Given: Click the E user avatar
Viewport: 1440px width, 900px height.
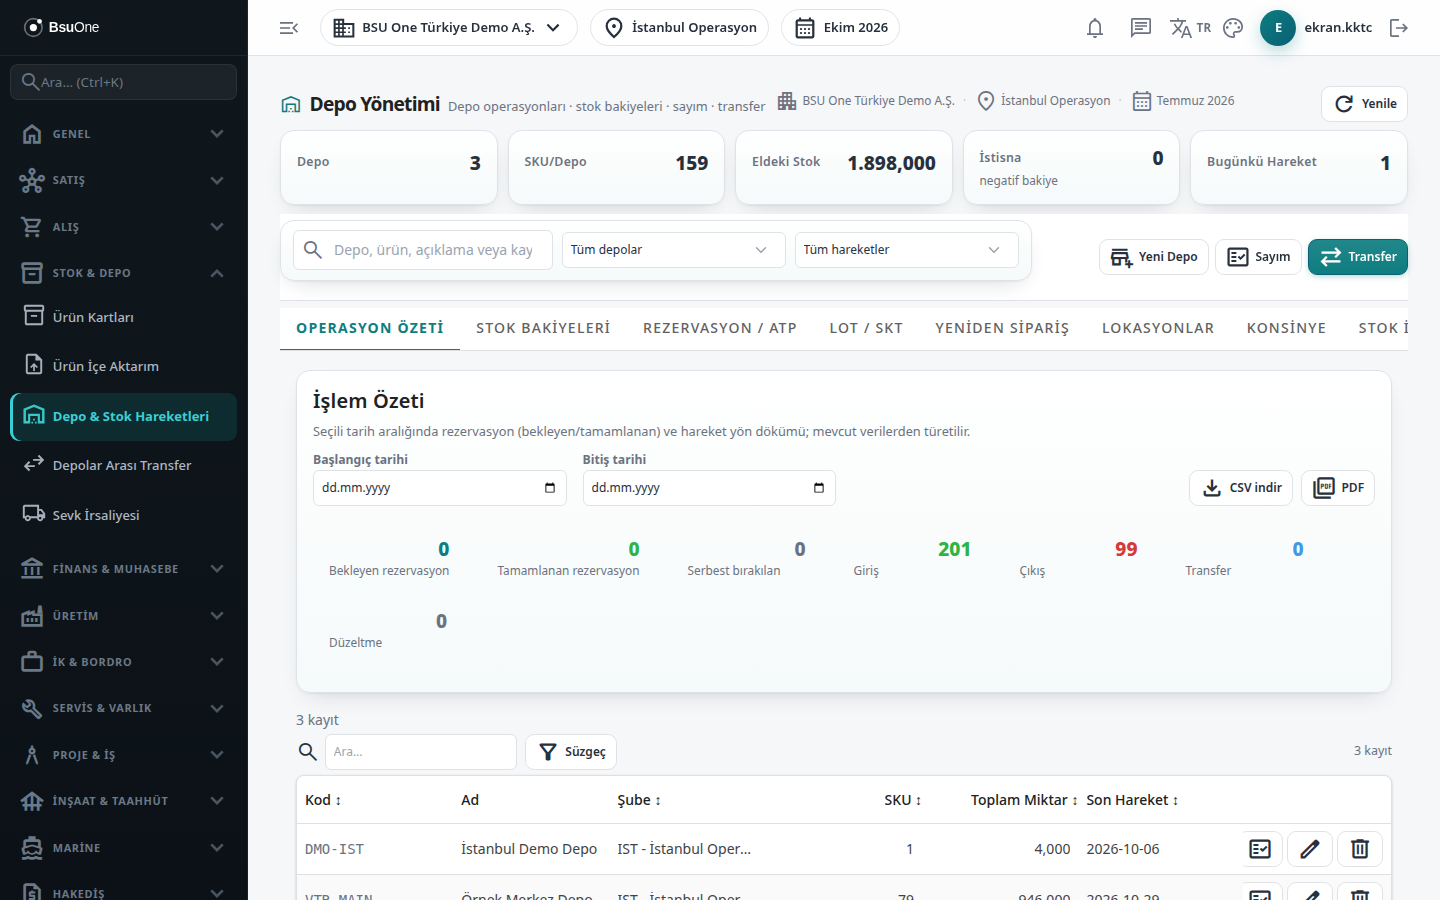Looking at the screenshot, I should (x=1278, y=28).
